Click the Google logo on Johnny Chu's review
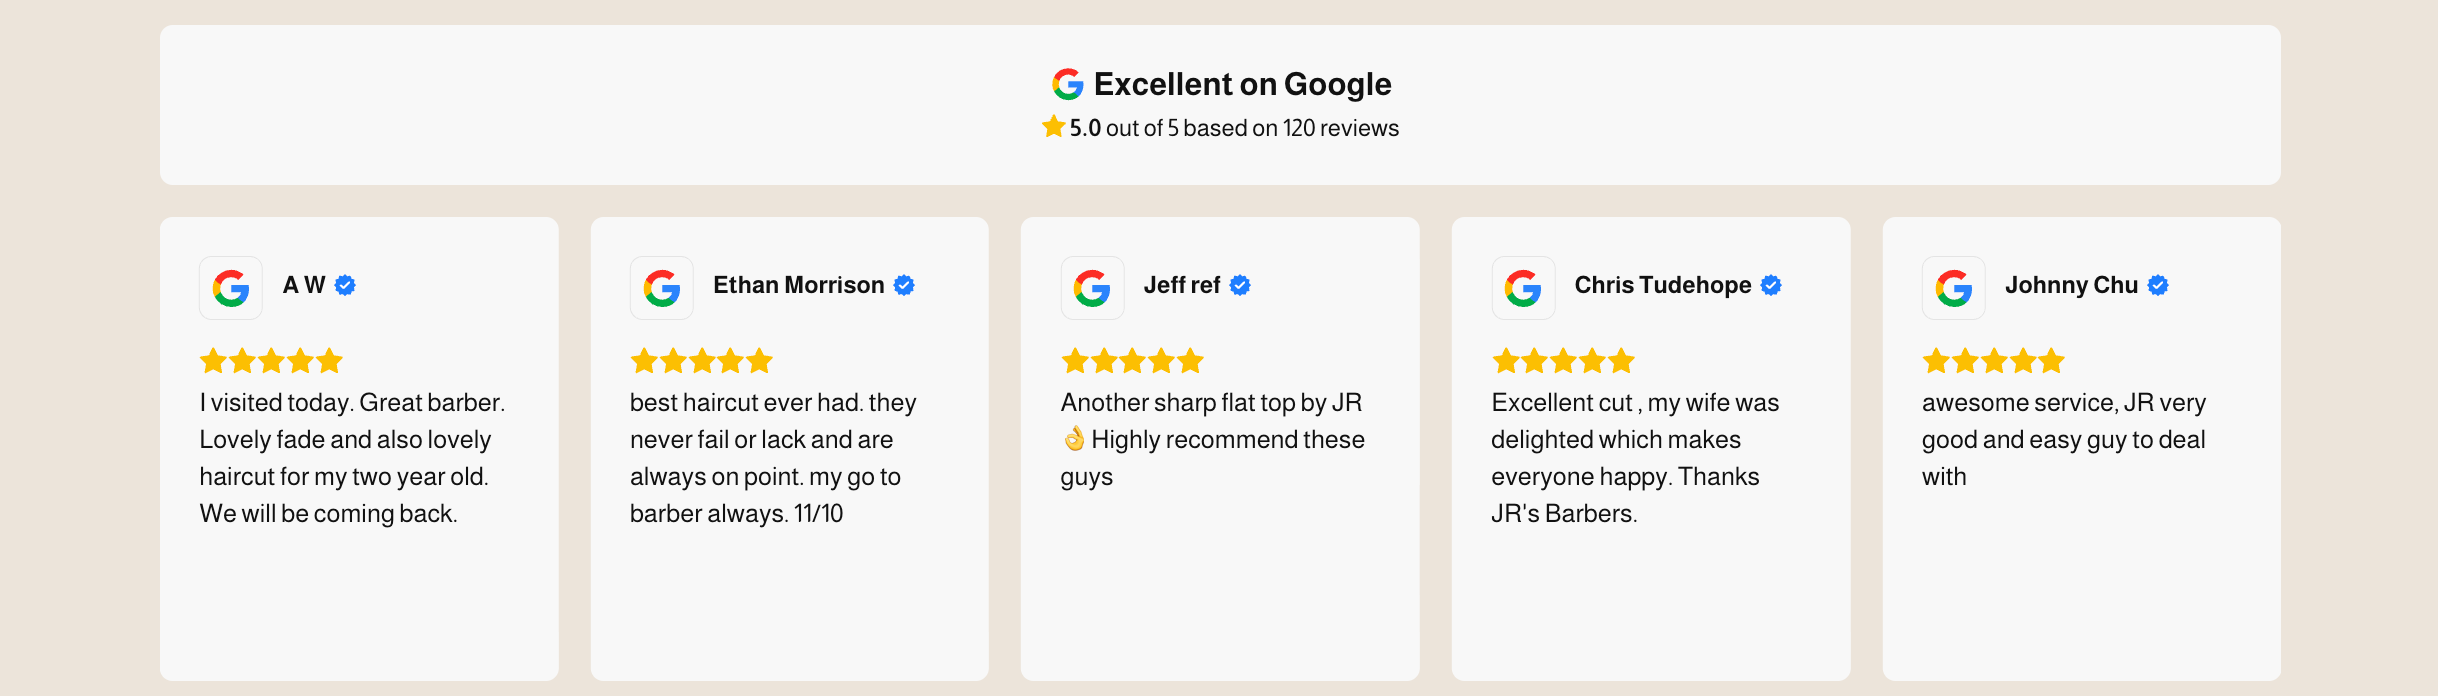This screenshot has height=696, width=2438. 1954,288
